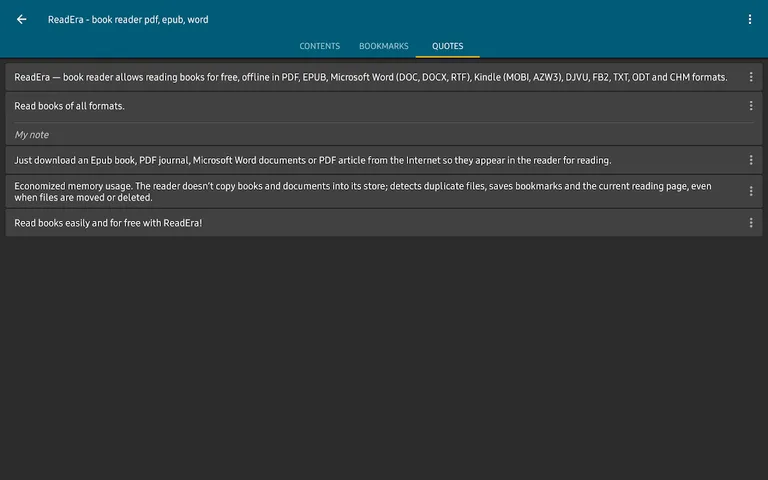Switch to the Bookmarks tab
Viewport: 768px width, 480px height.
tap(384, 46)
